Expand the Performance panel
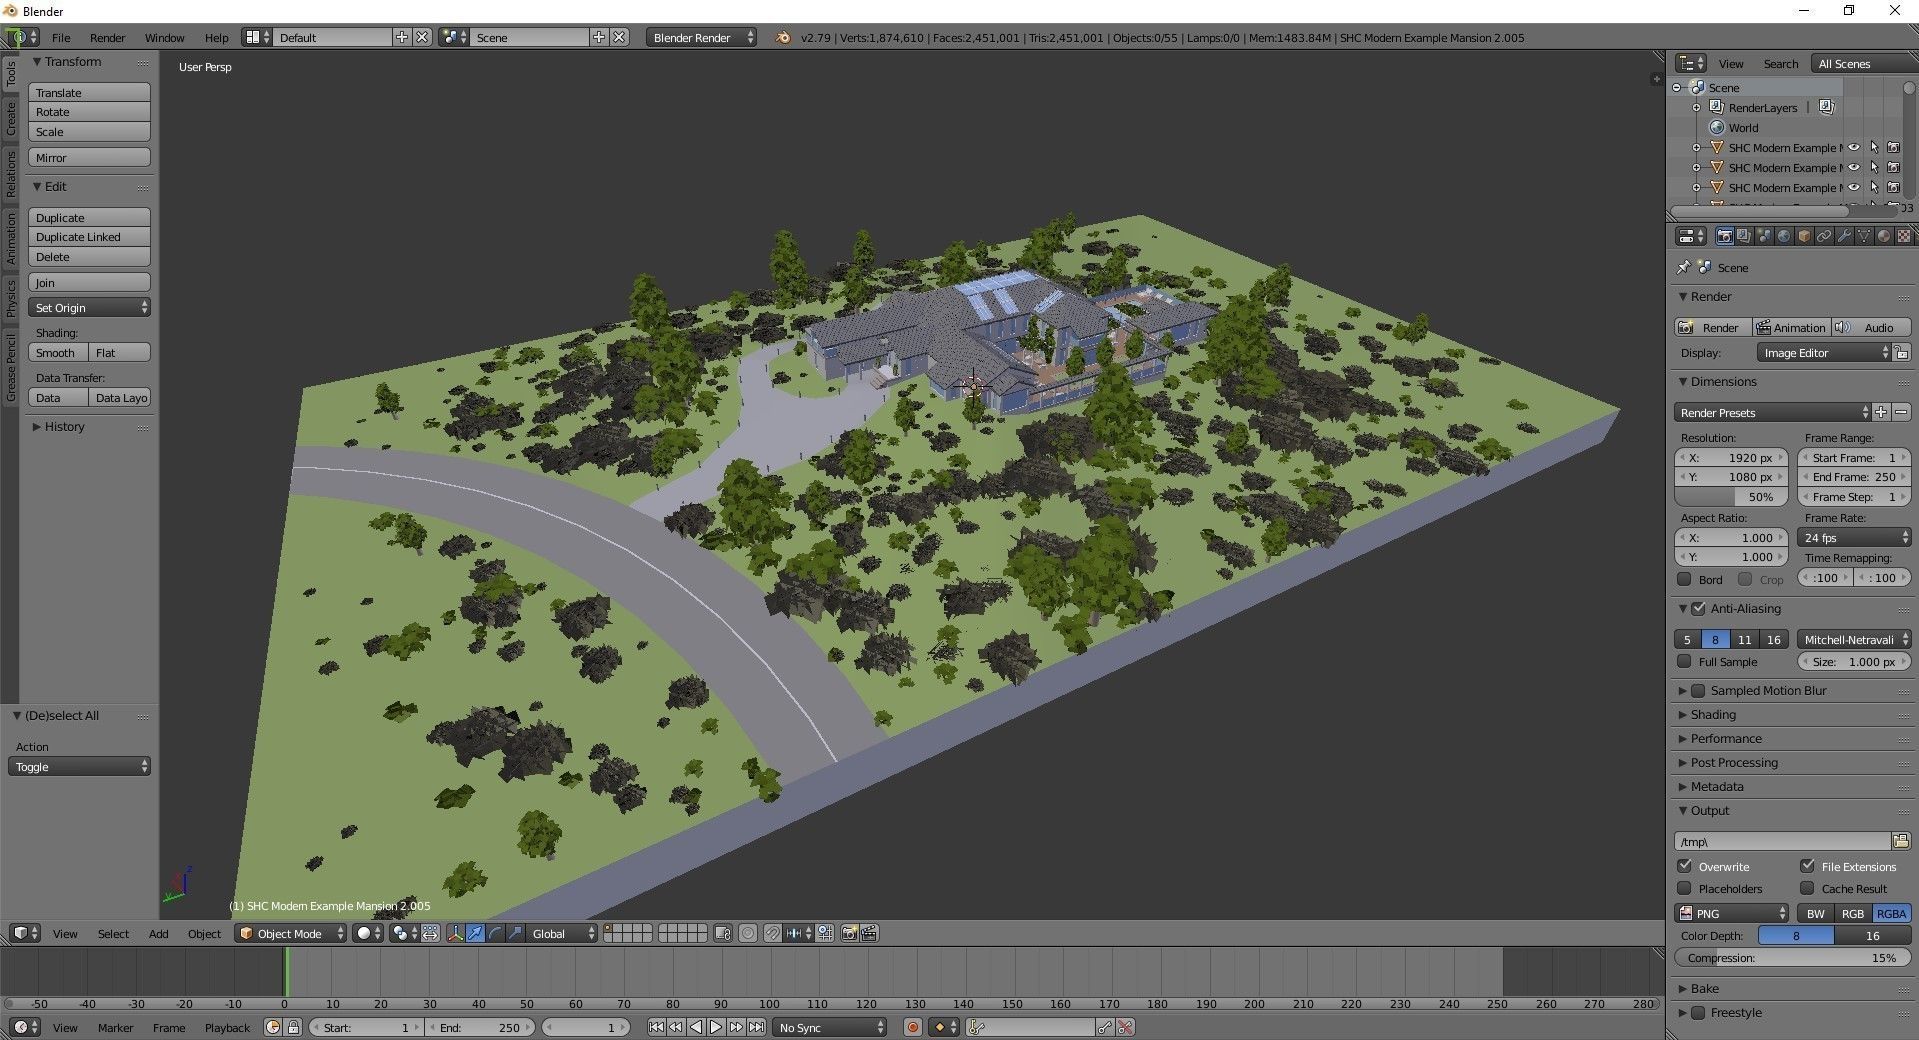Image resolution: width=1919 pixels, height=1040 pixels. coord(1726,738)
